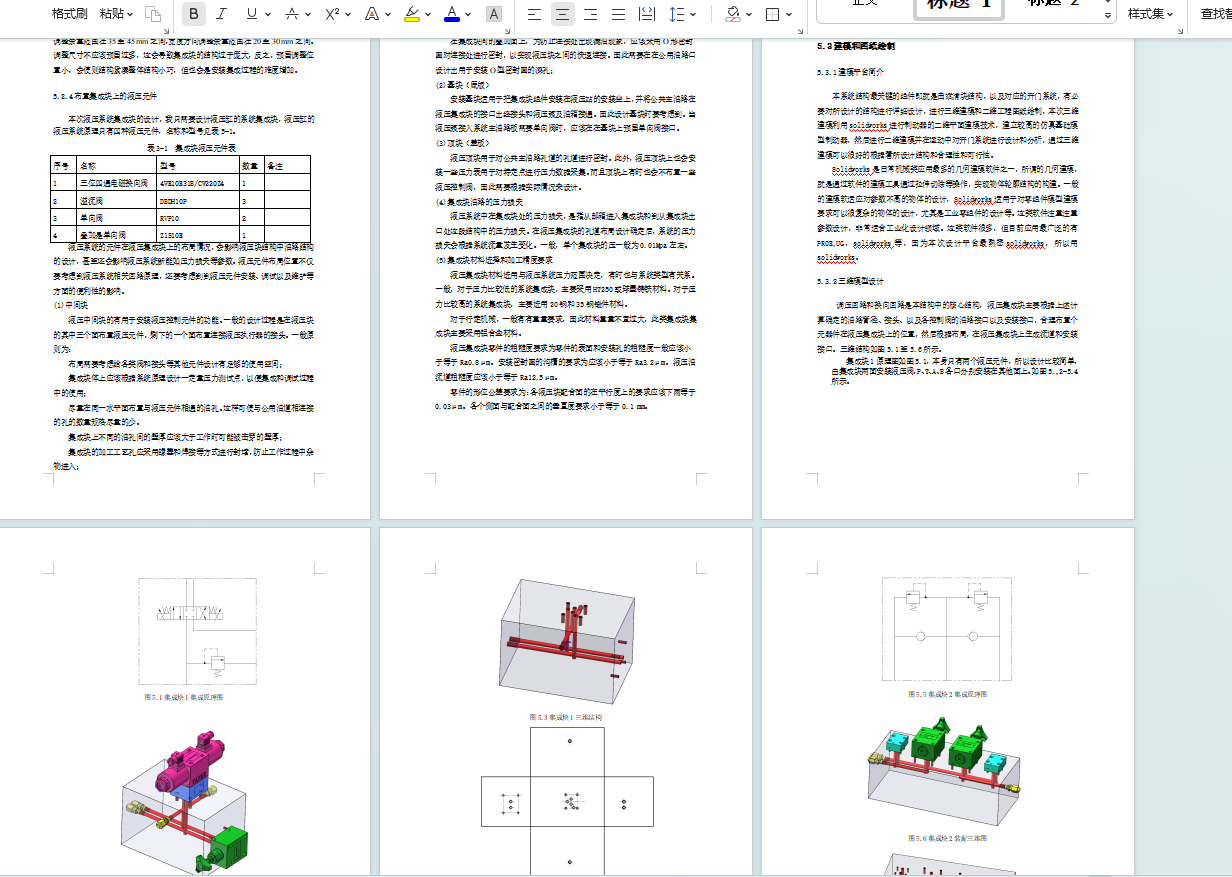Click the 格式刷 format painter button

pyautogui.click(x=70, y=14)
